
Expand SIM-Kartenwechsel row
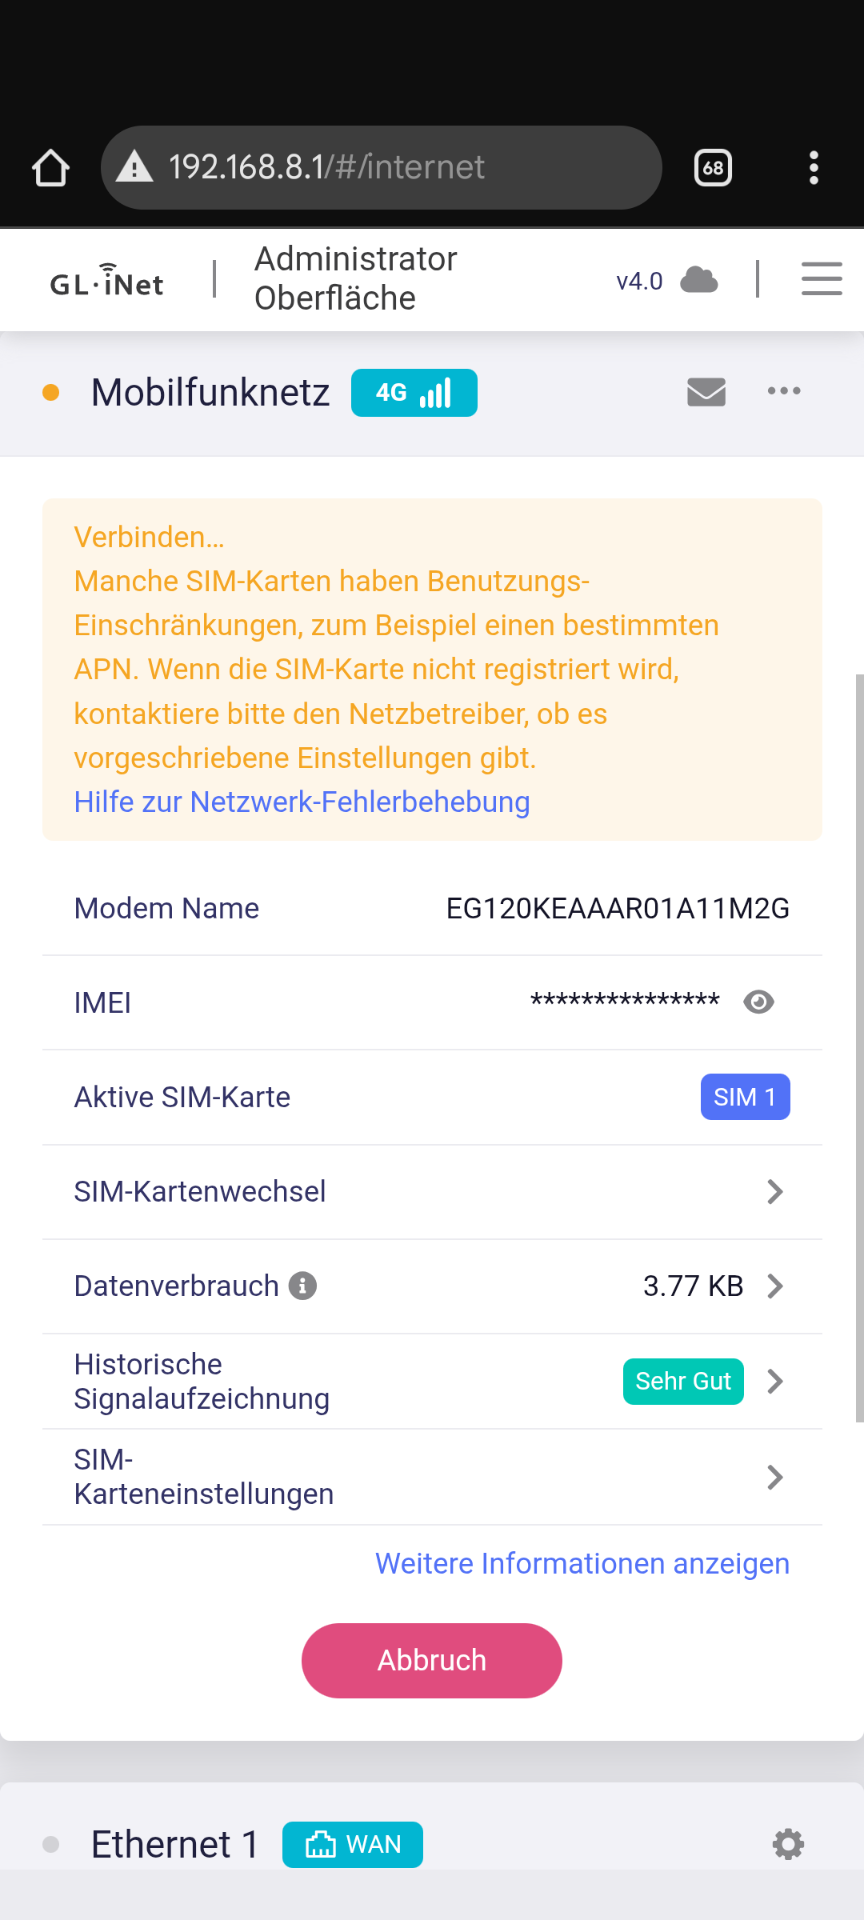coord(774,1192)
